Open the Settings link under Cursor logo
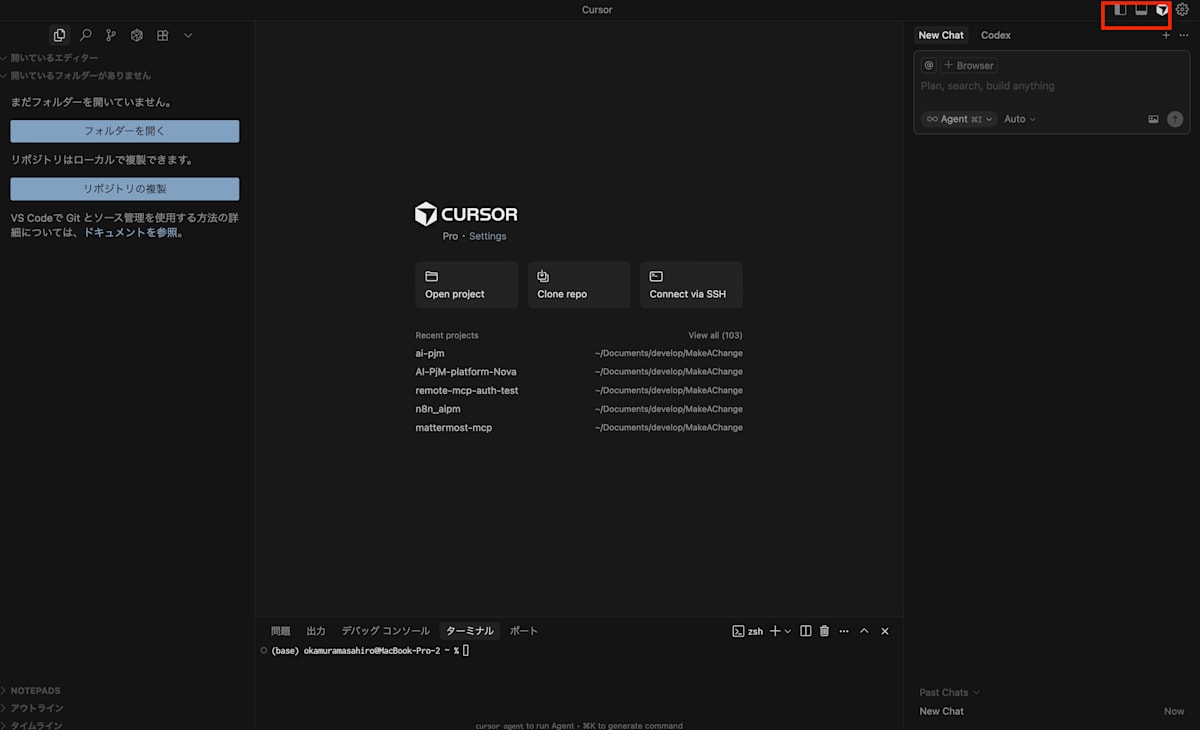This screenshot has width=1200, height=730. 488,236
